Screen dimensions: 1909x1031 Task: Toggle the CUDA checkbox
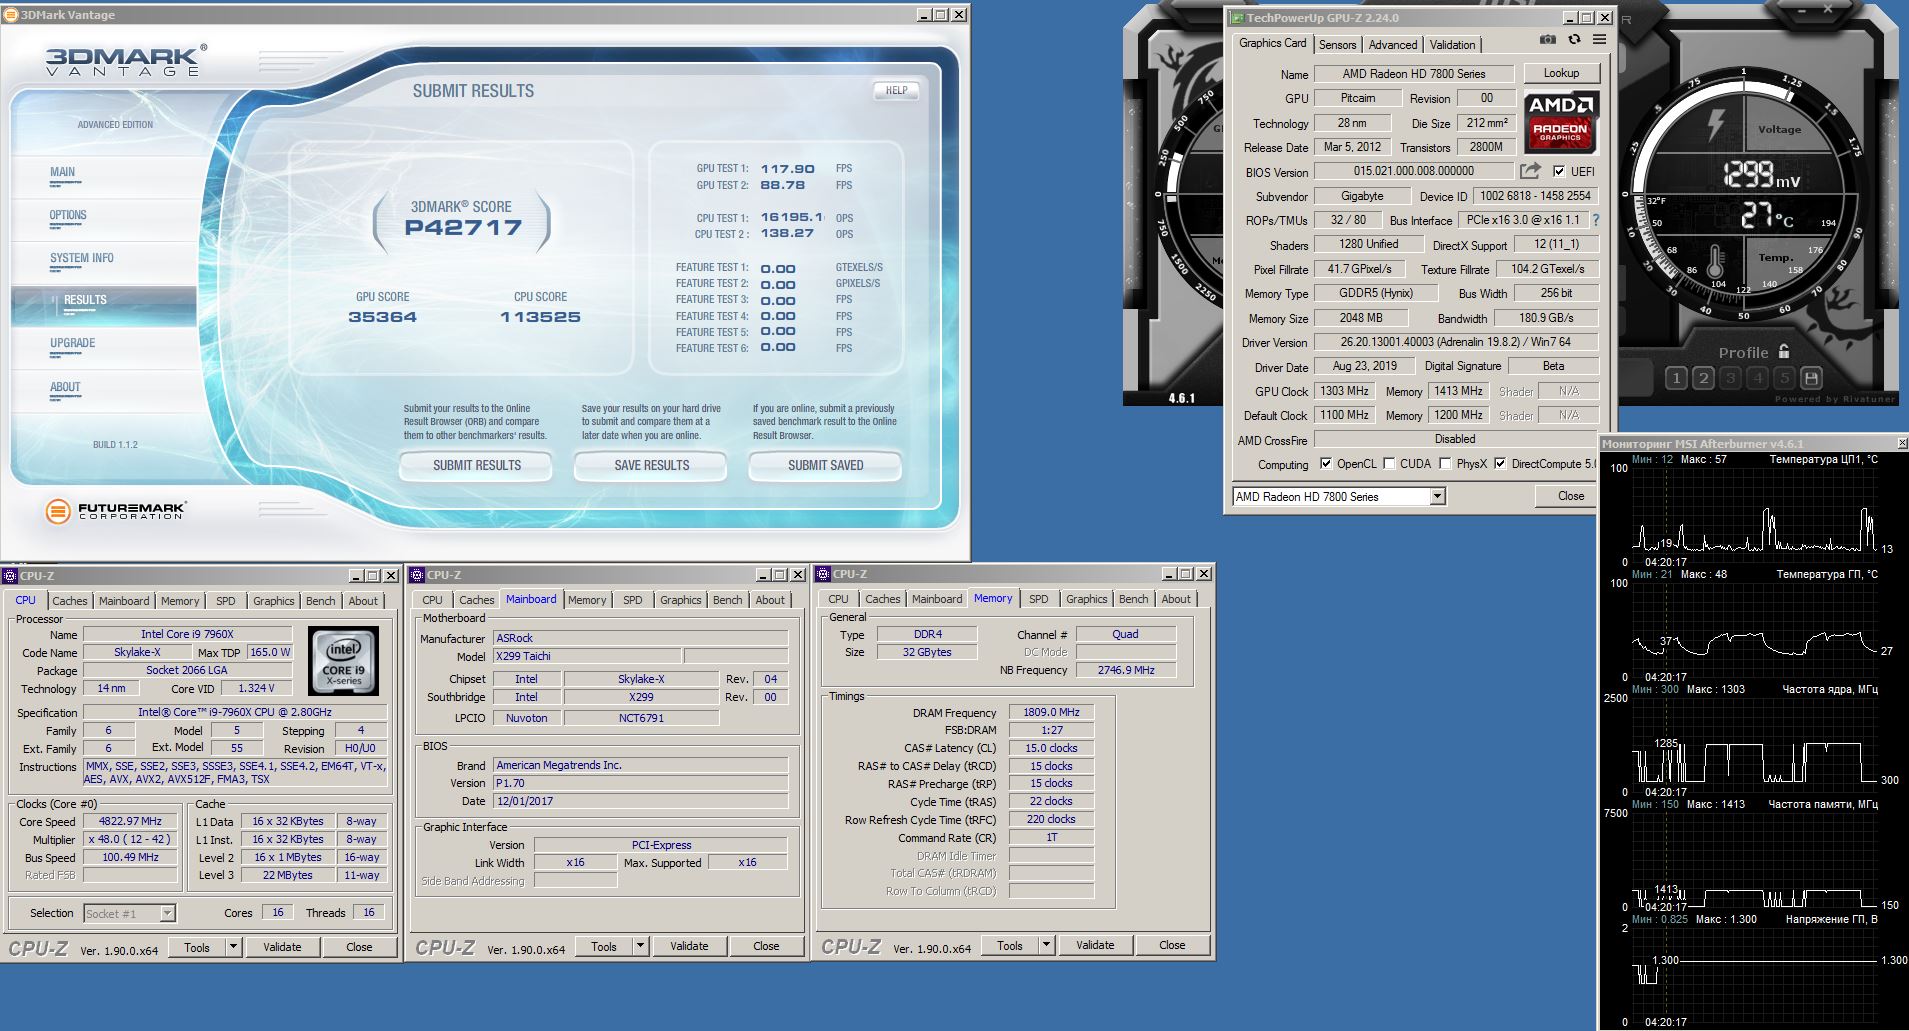1388,463
